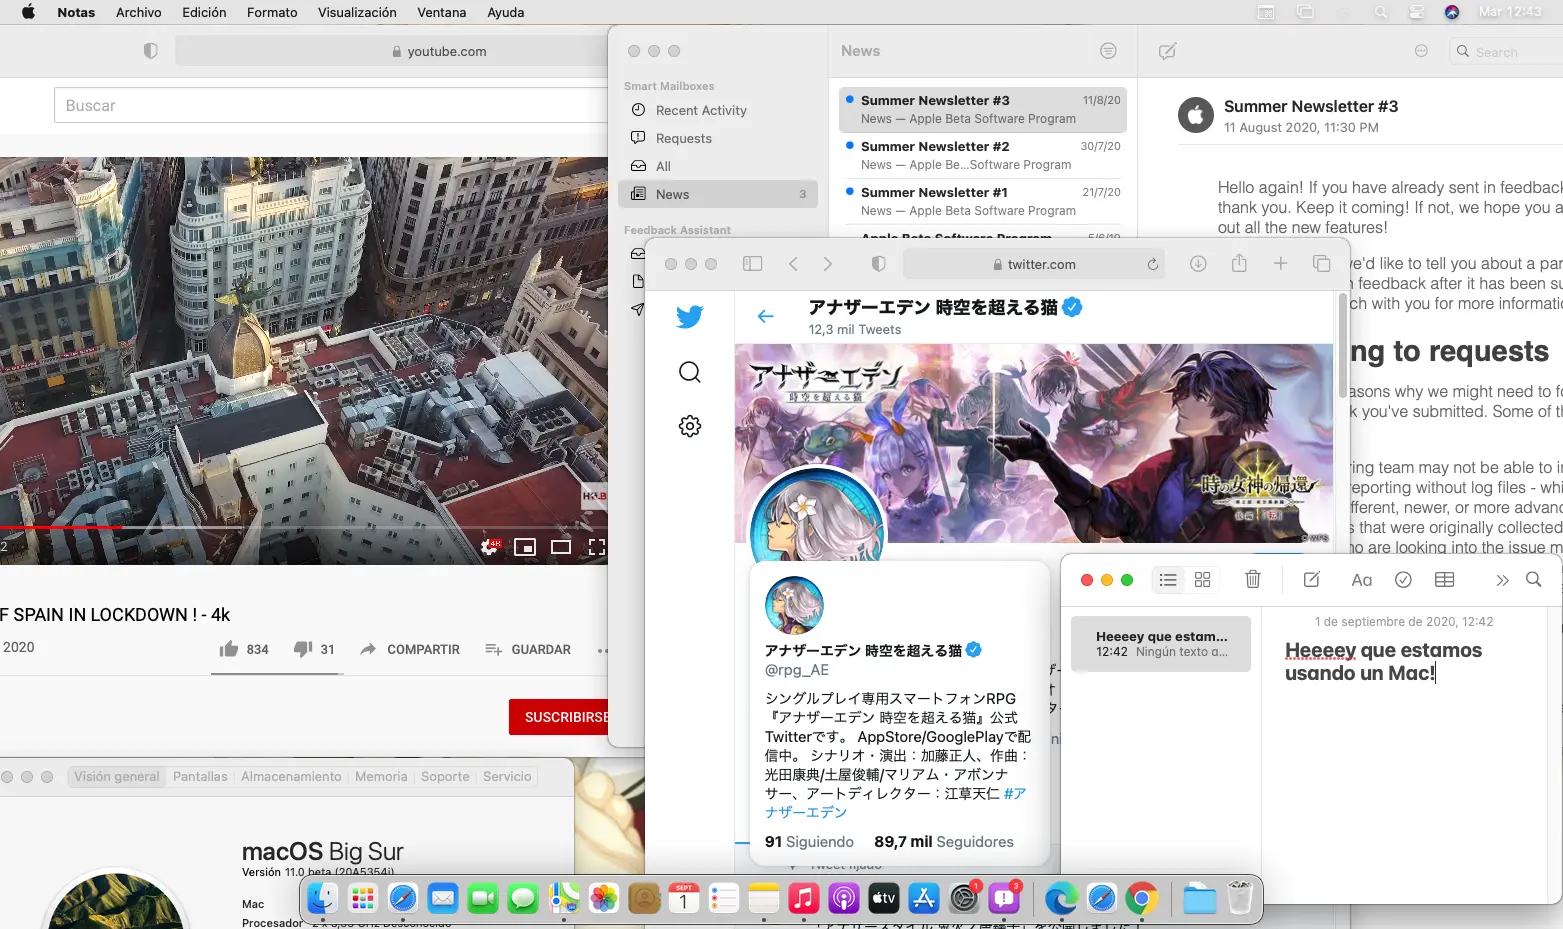Toggle checklist formatting in Notes
This screenshot has height=929, width=1563.
[x=1403, y=580]
